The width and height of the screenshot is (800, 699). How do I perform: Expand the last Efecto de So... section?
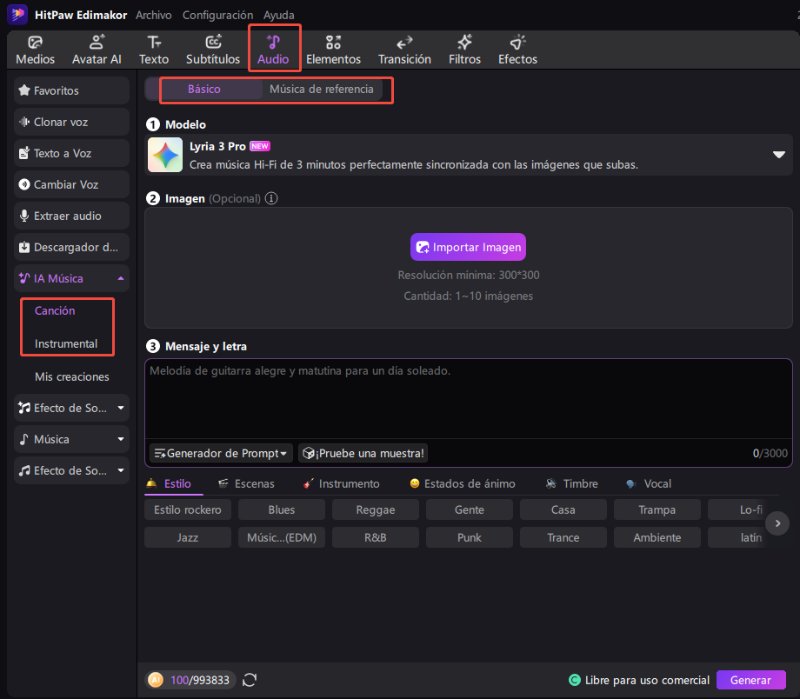120,470
